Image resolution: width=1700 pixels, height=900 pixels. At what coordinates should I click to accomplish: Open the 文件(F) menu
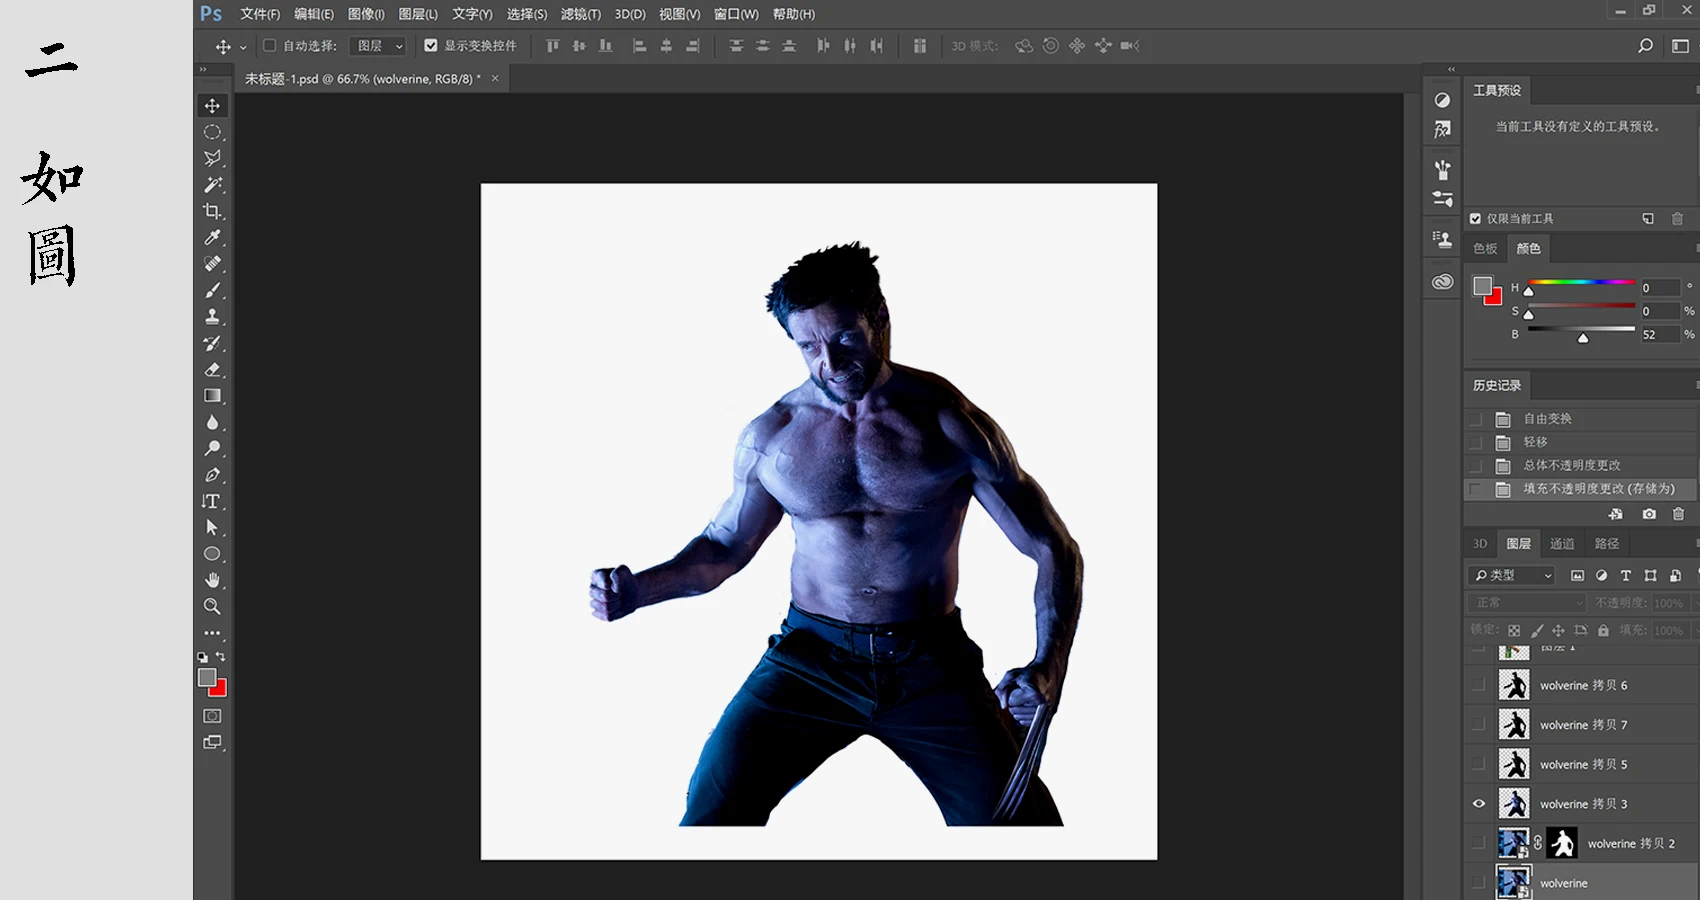tap(260, 14)
